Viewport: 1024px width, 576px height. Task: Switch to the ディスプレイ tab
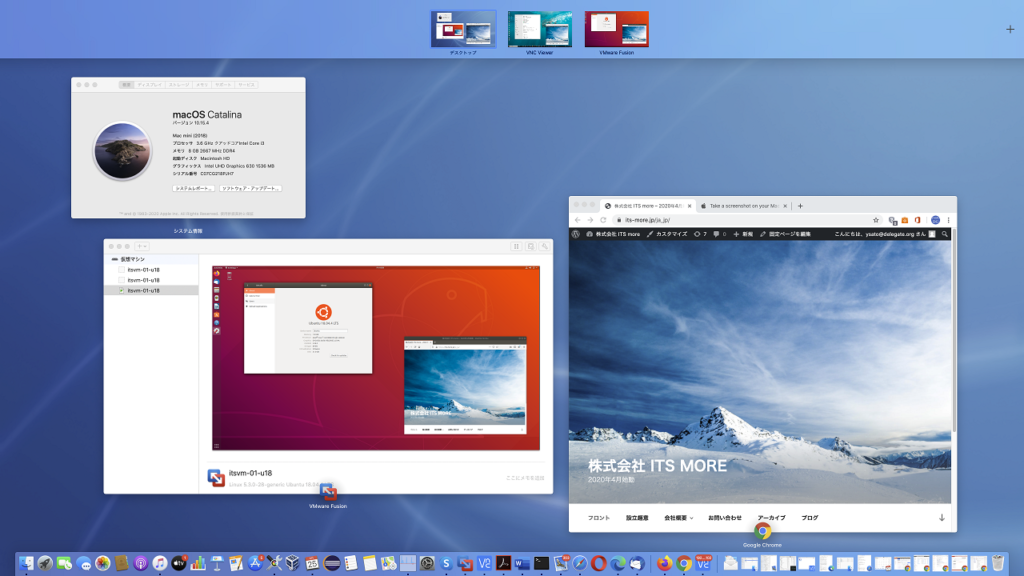(150, 85)
